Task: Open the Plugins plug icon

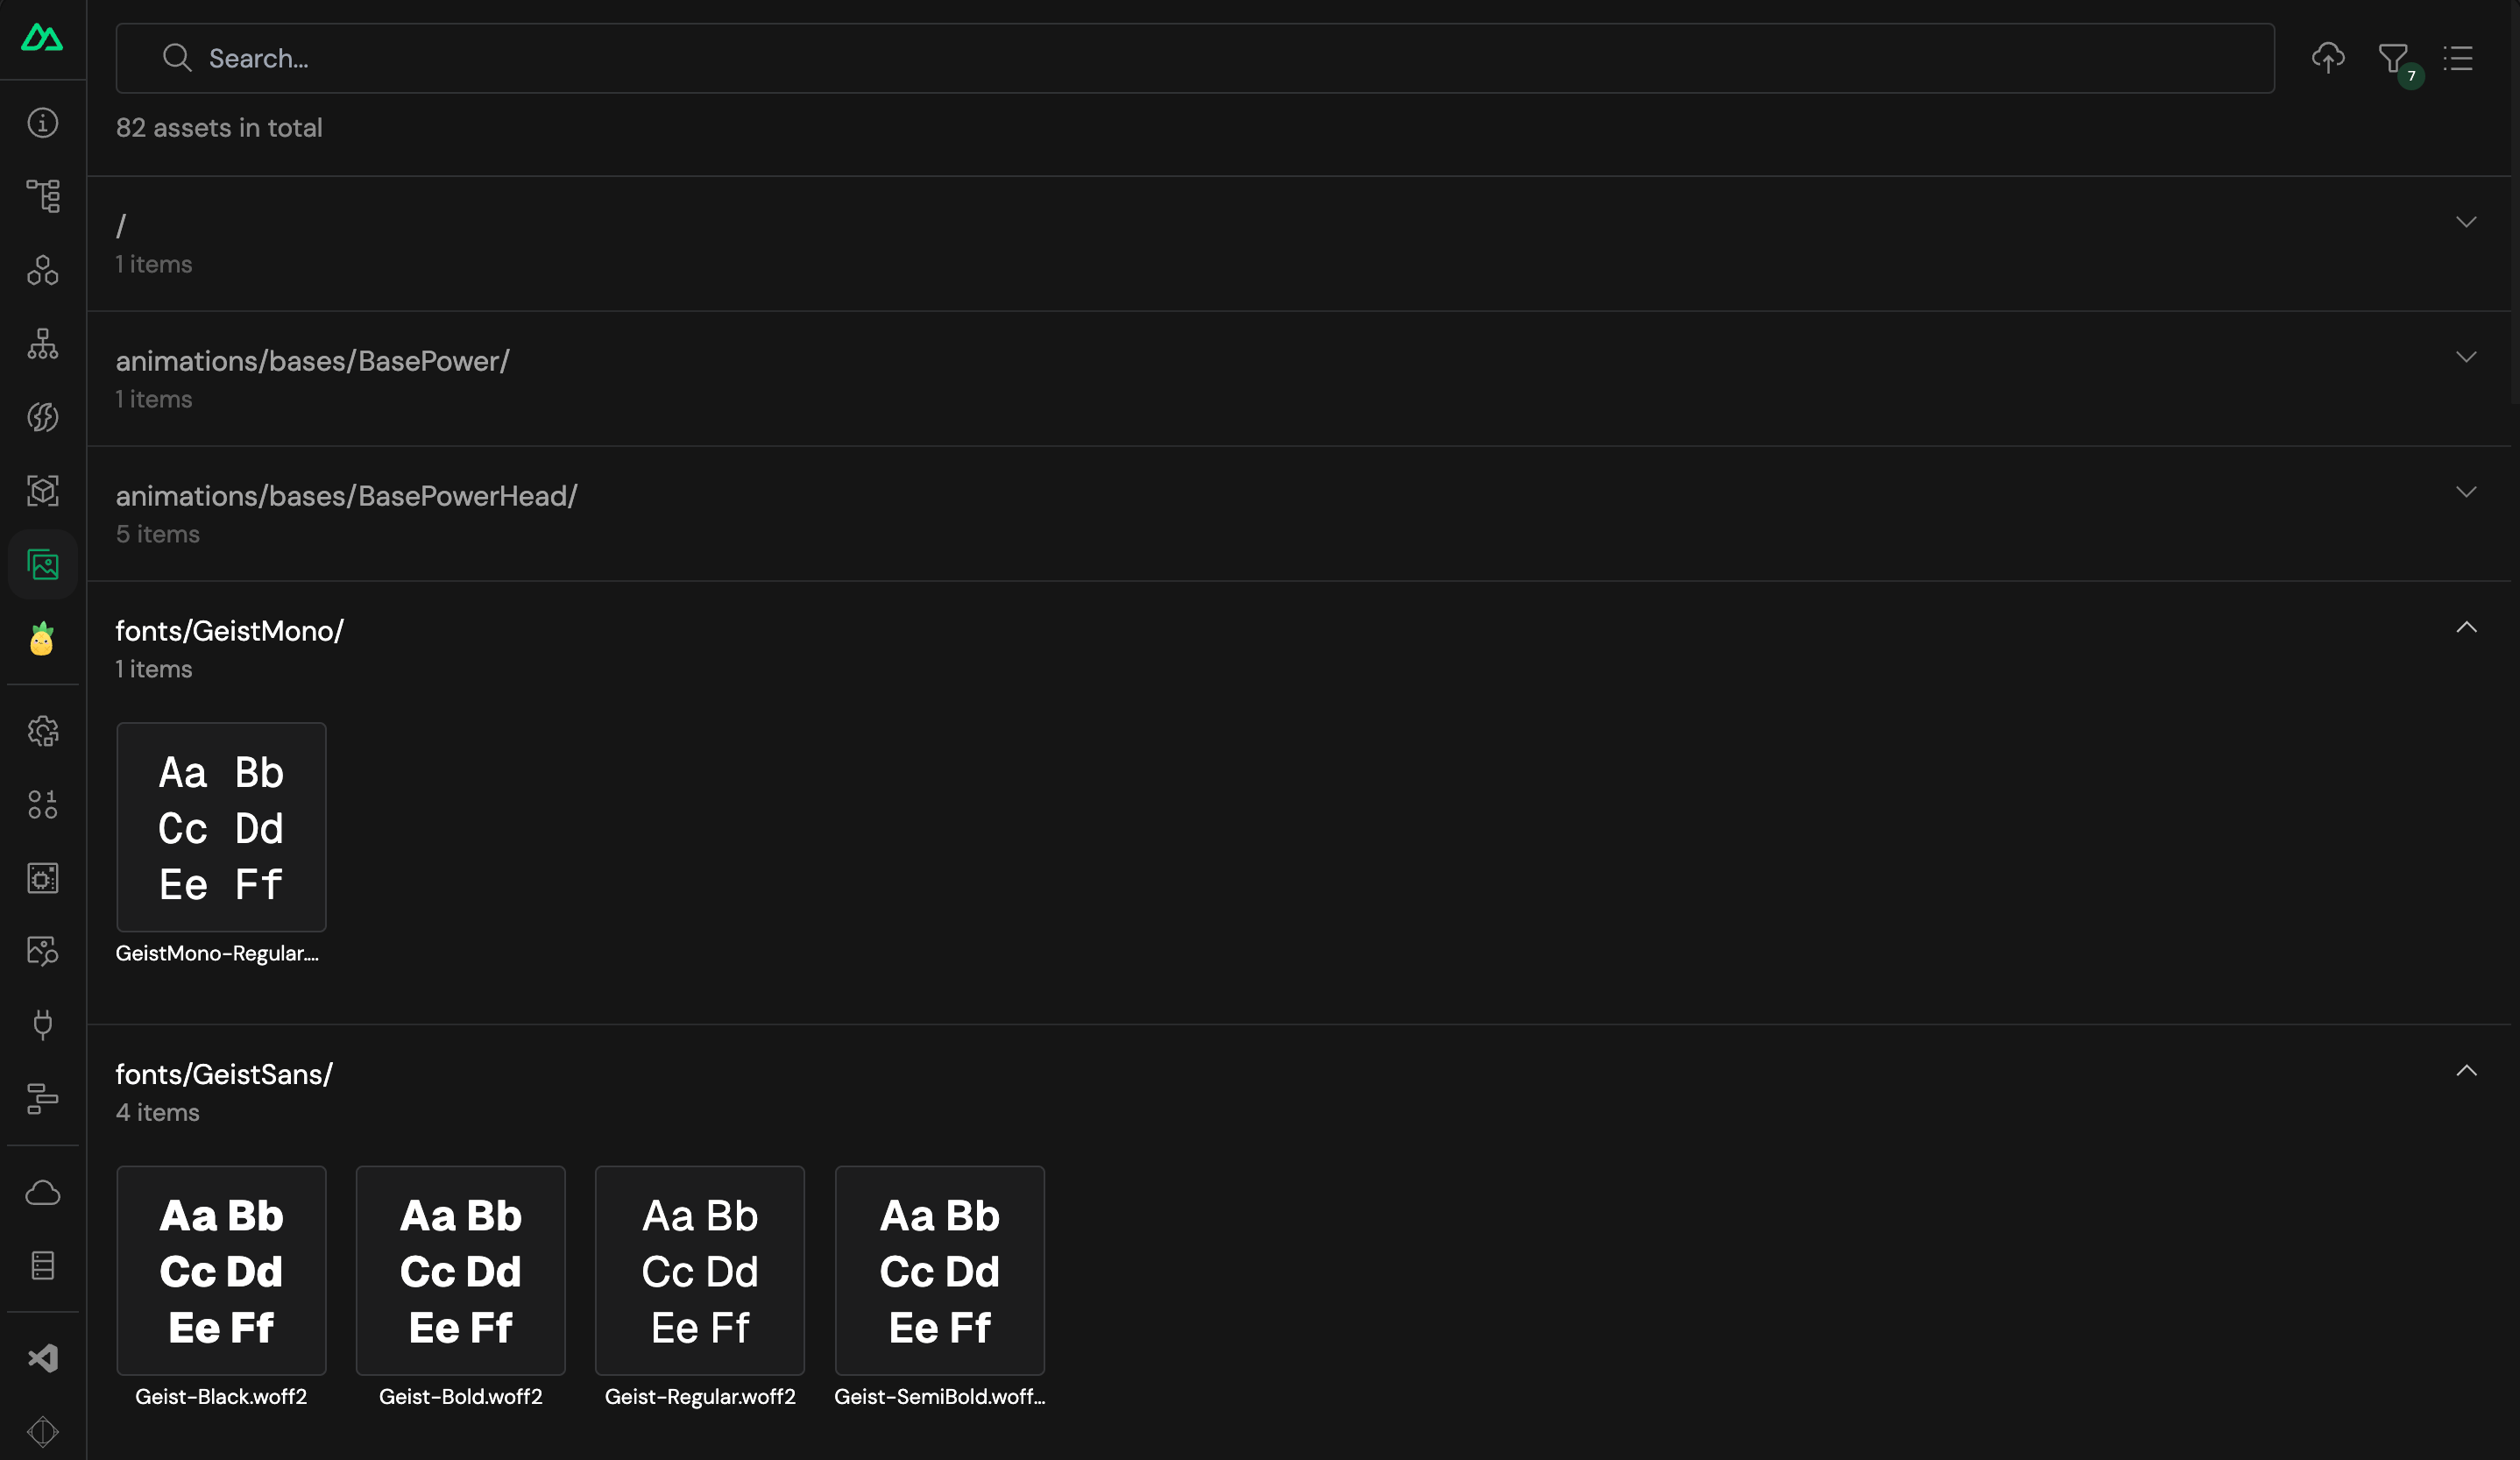Action: (42, 1024)
